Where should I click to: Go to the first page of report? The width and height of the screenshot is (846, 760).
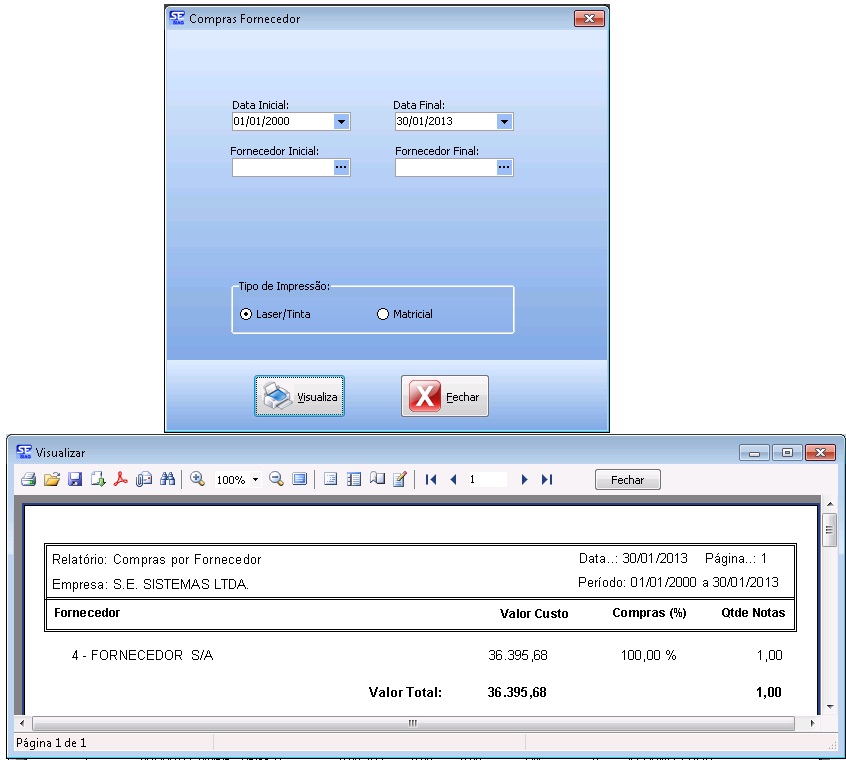point(431,480)
